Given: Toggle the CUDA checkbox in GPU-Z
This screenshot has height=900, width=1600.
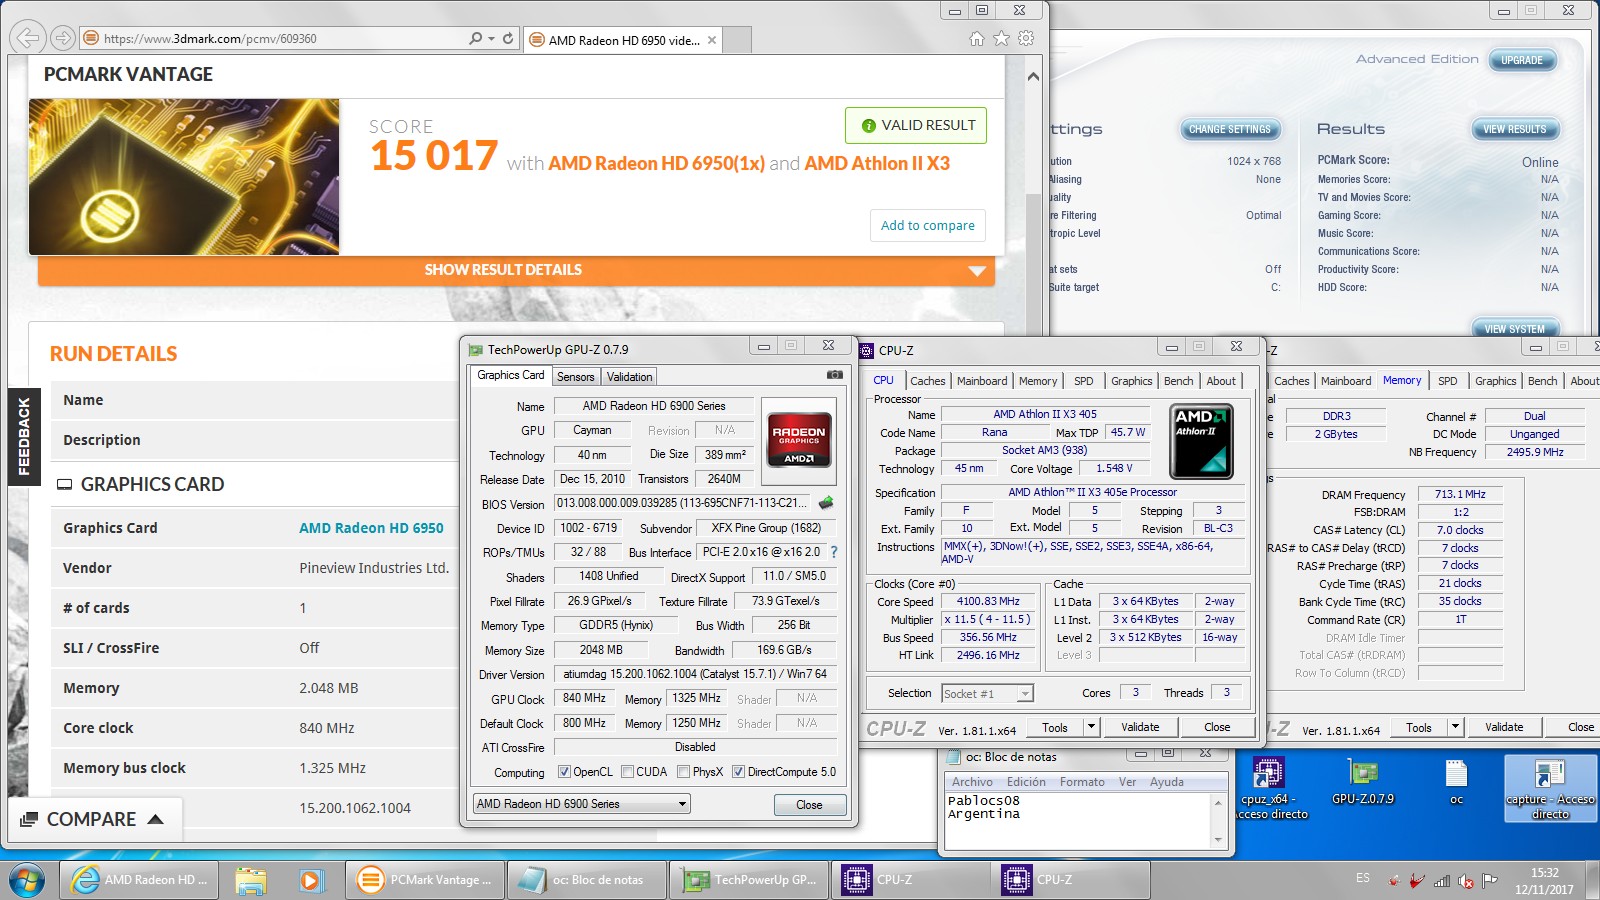Looking at the screenshot, I should coord(627,772).
